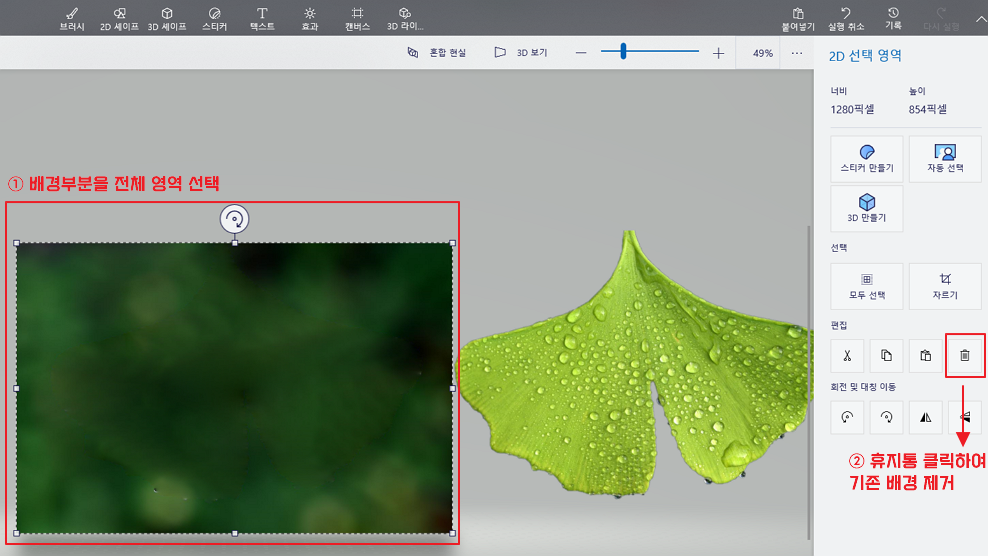
Task: Click the zoom in plus button
Action: [x=718, y=53]
